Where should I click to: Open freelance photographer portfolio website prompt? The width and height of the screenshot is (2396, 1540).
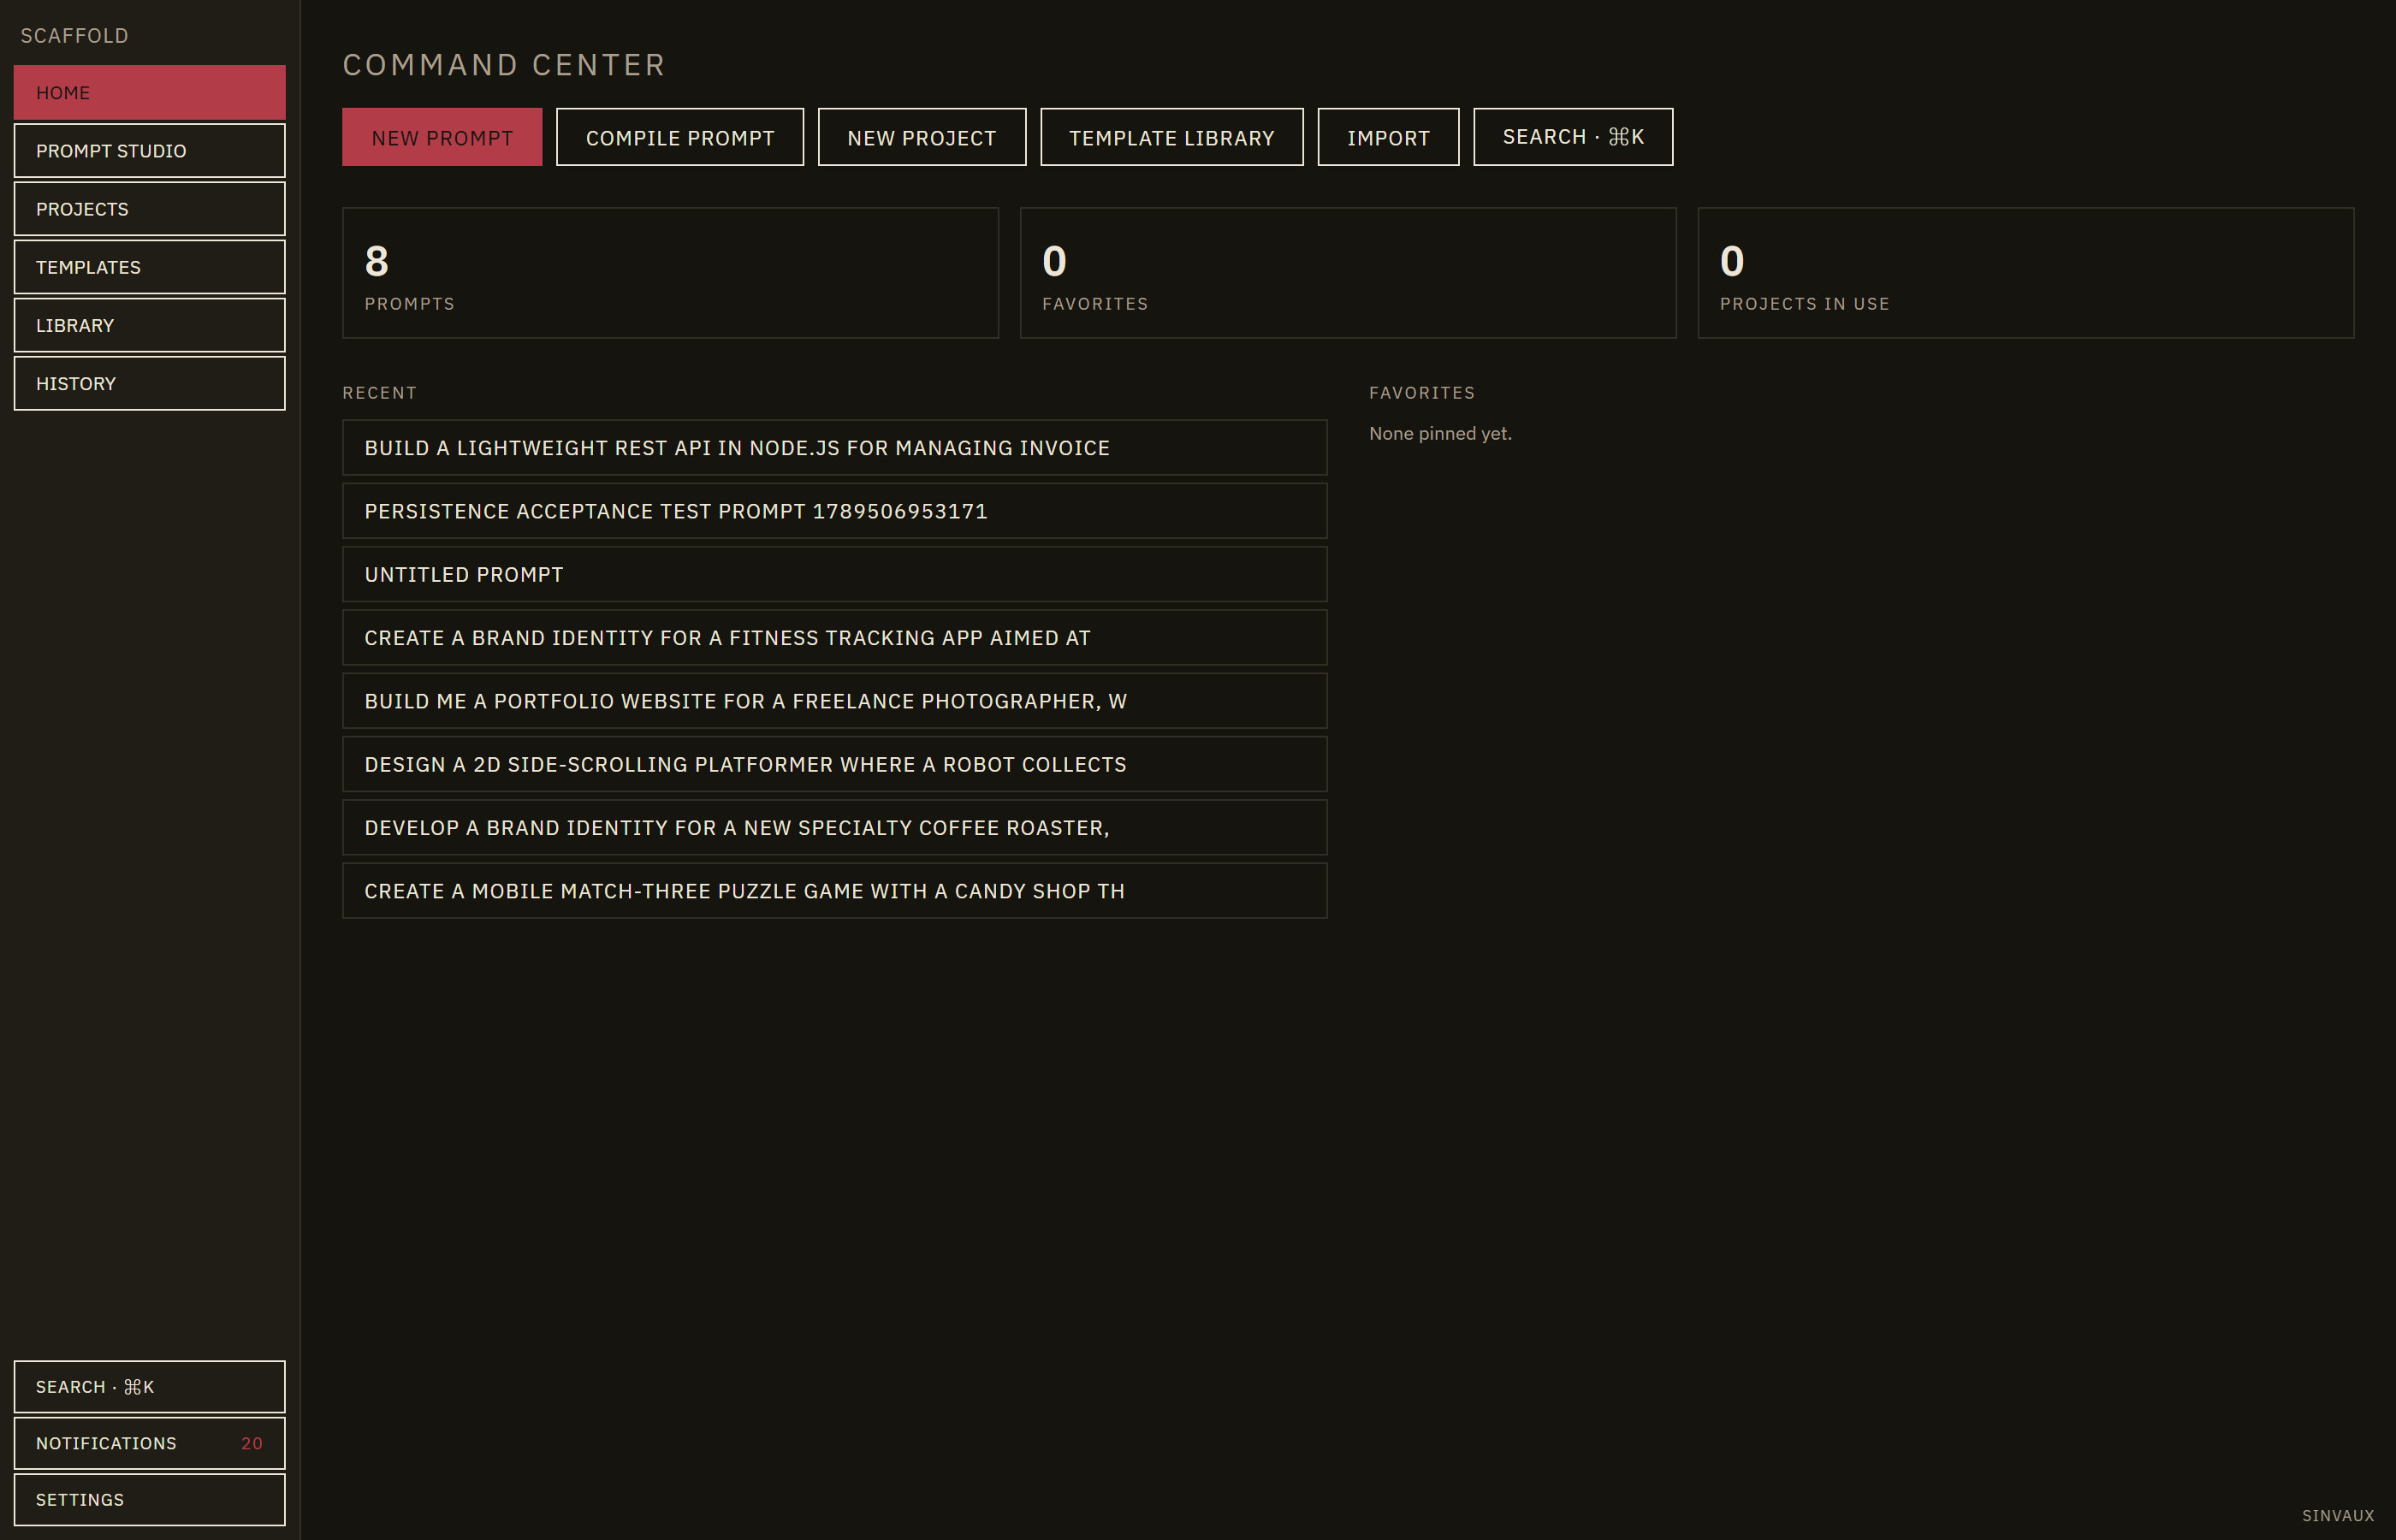[835, 701]
